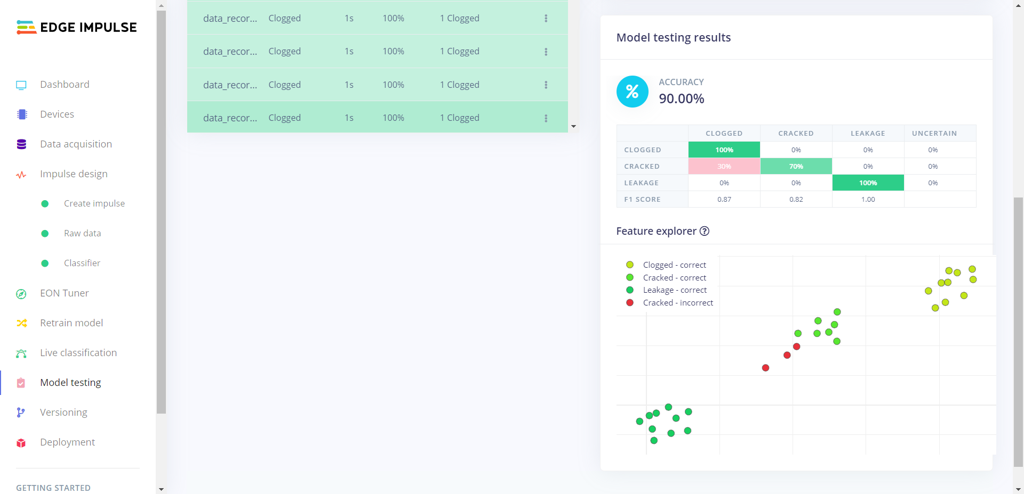
Task: Click the EON Tuner icon
Action: coord(21,294)
